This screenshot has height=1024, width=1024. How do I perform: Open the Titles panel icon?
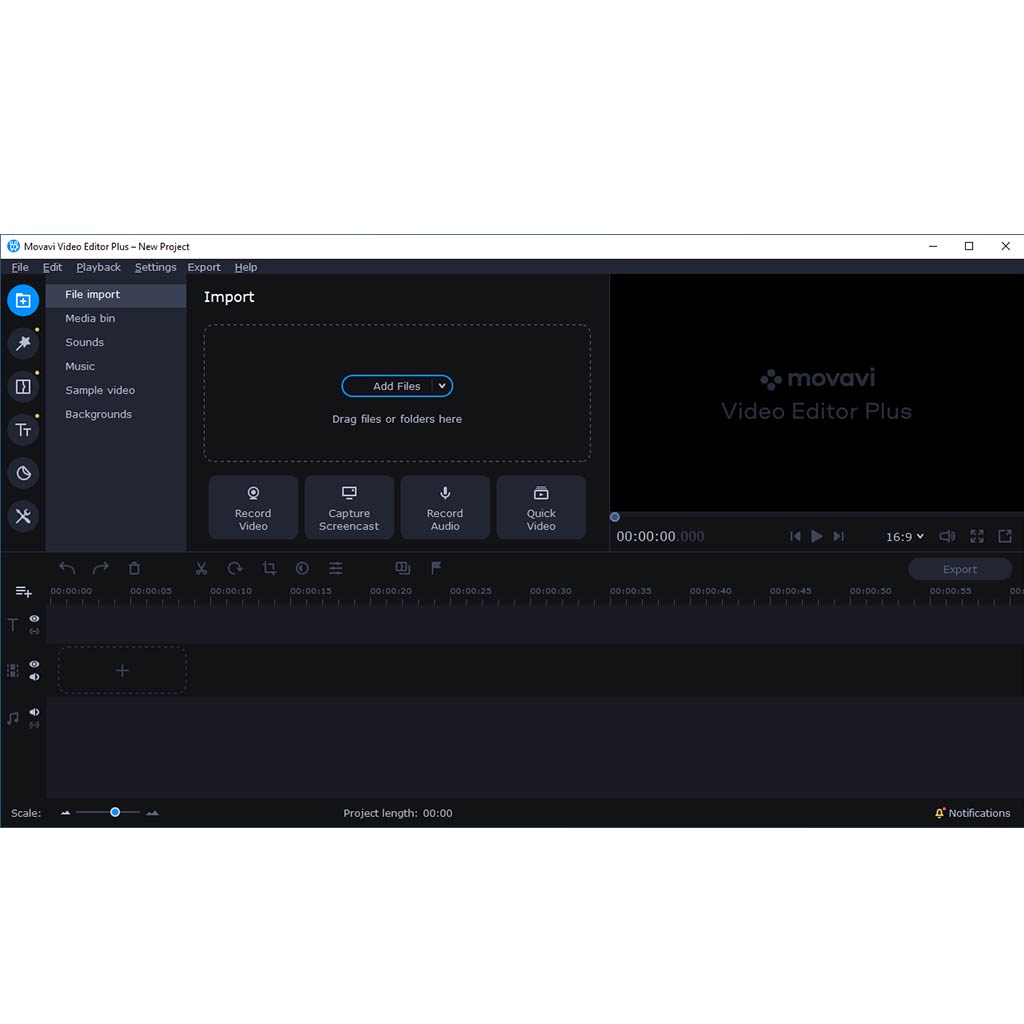(23, 430)
